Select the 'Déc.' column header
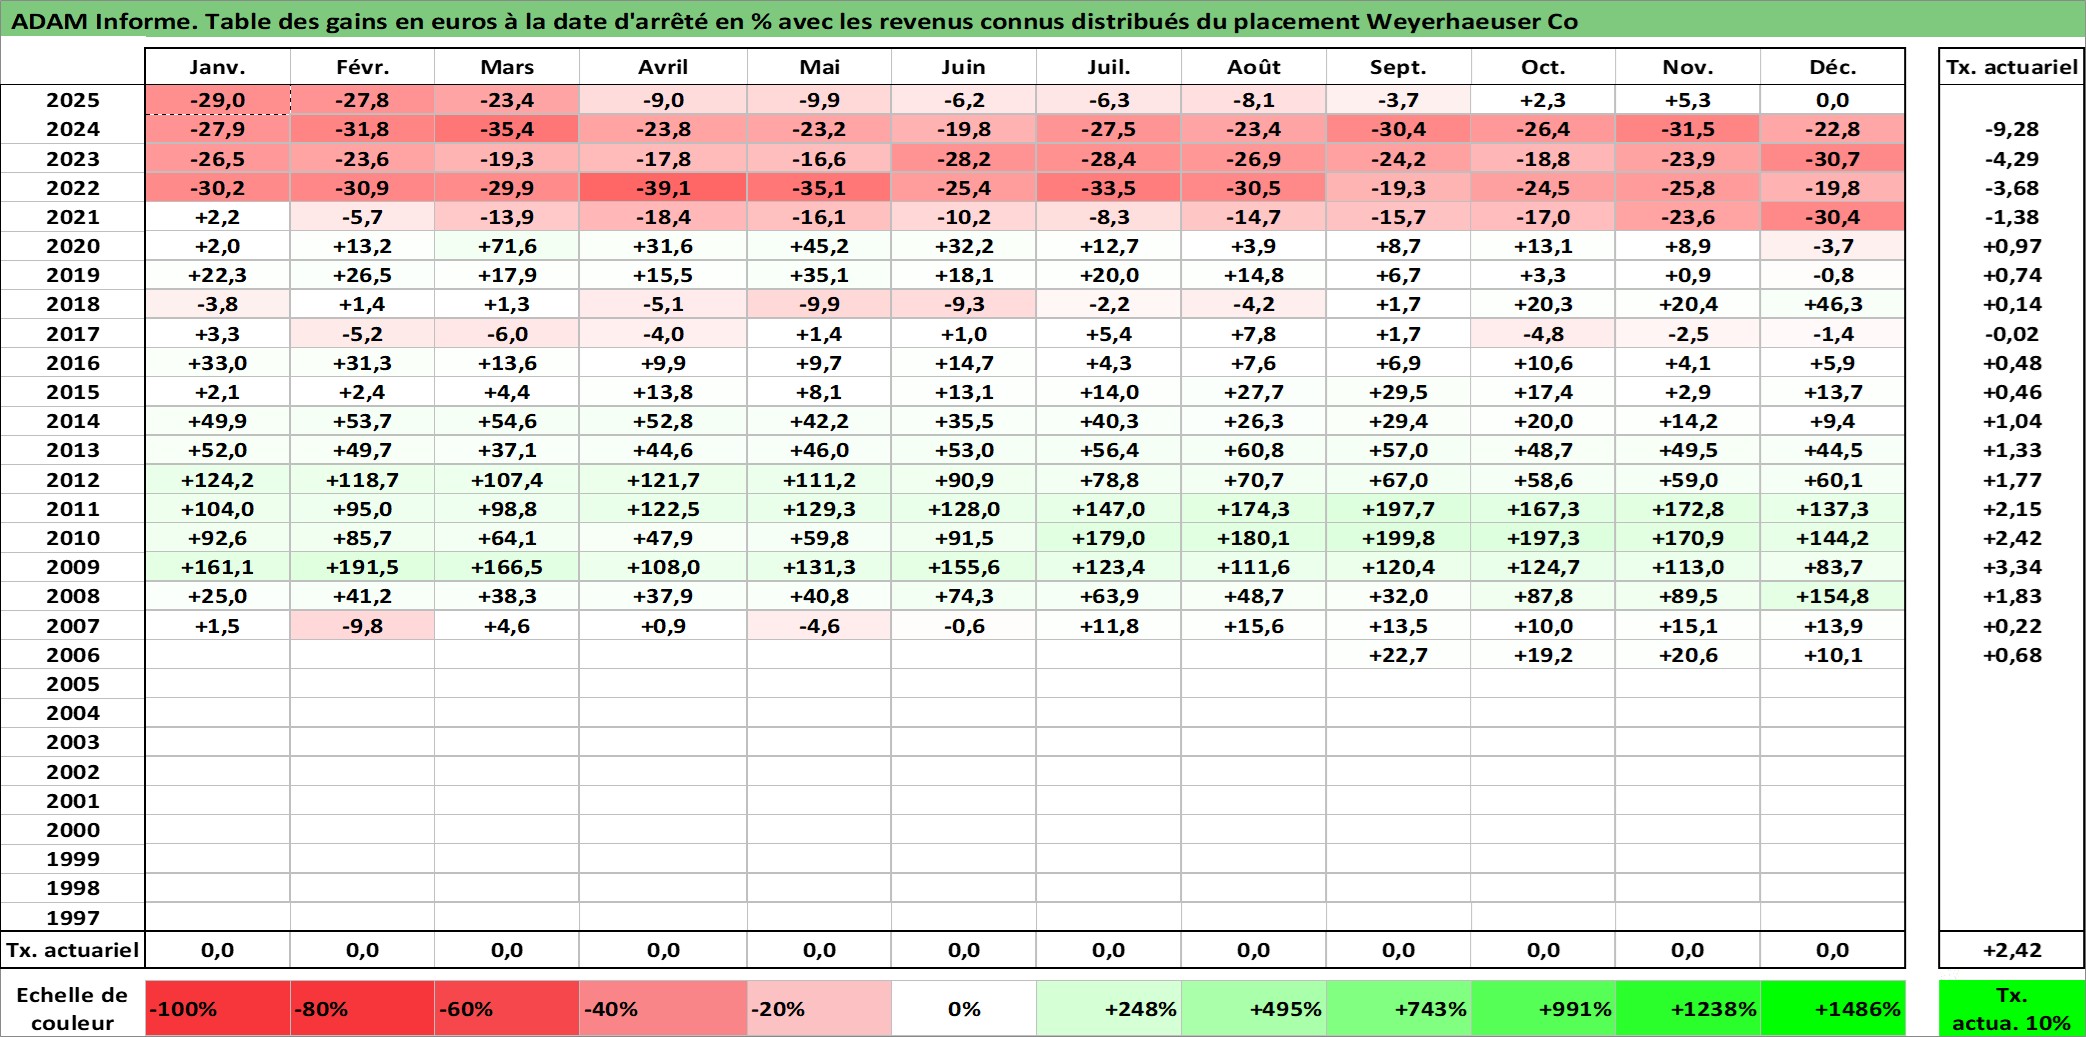2086x1037 pixels. pyautogui.click(x=1832, y=67)
